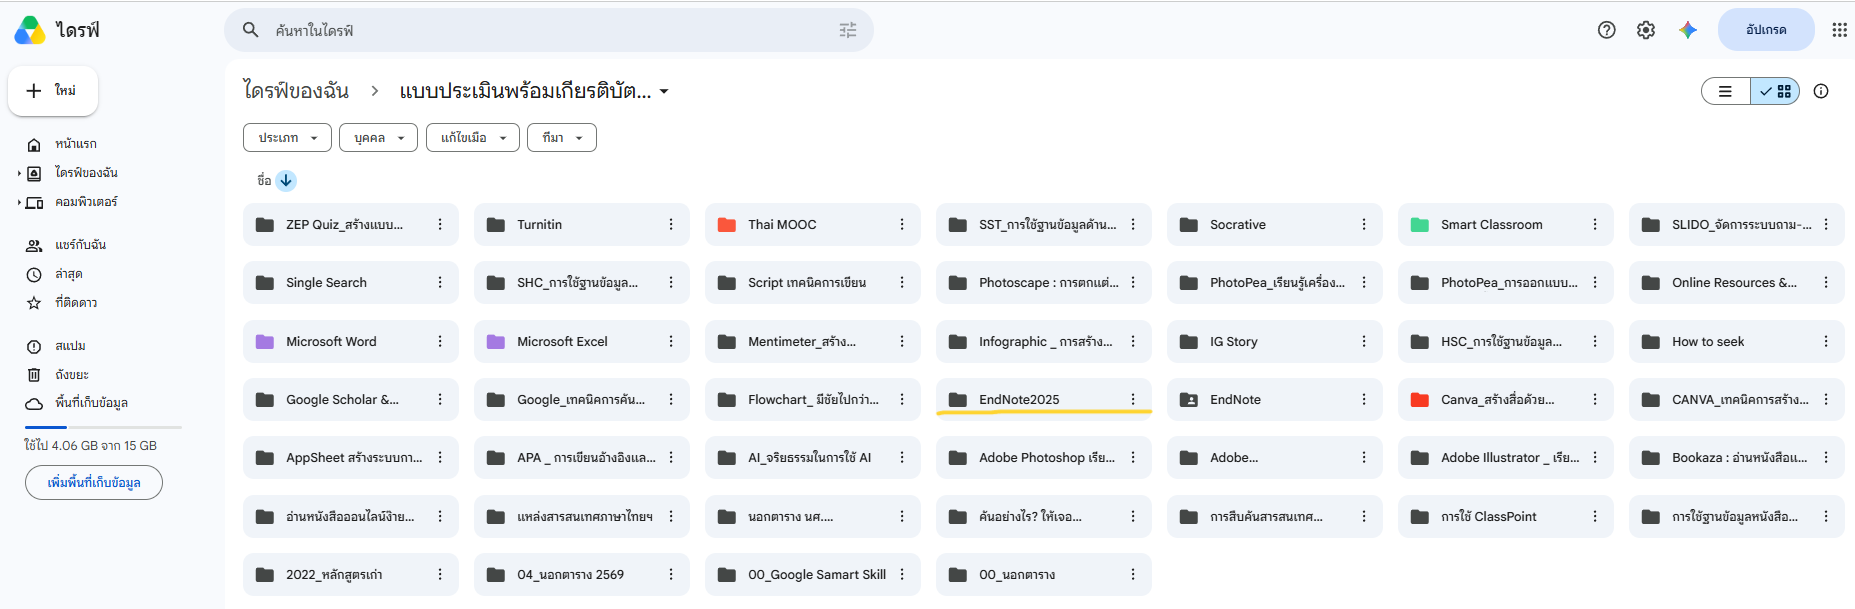Open more actions for Thai MOOC folder

tap(902, 225)
